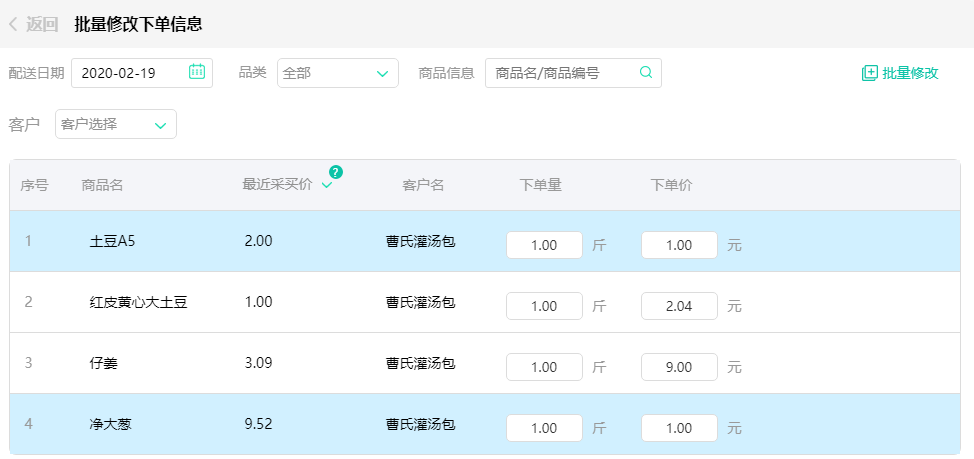The height and width of the screenshot is (459, 974).
Task: Edit the order price for 土豆A5
Action: click(x=679, y=245)
